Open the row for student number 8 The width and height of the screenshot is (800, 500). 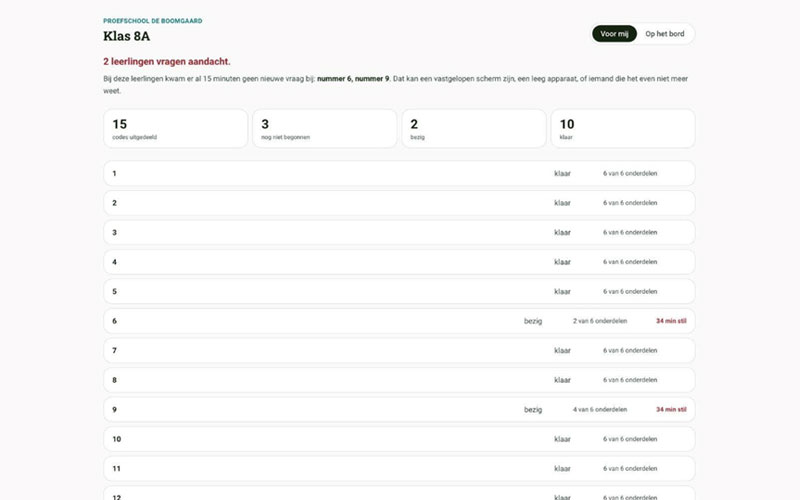(399, 380)
